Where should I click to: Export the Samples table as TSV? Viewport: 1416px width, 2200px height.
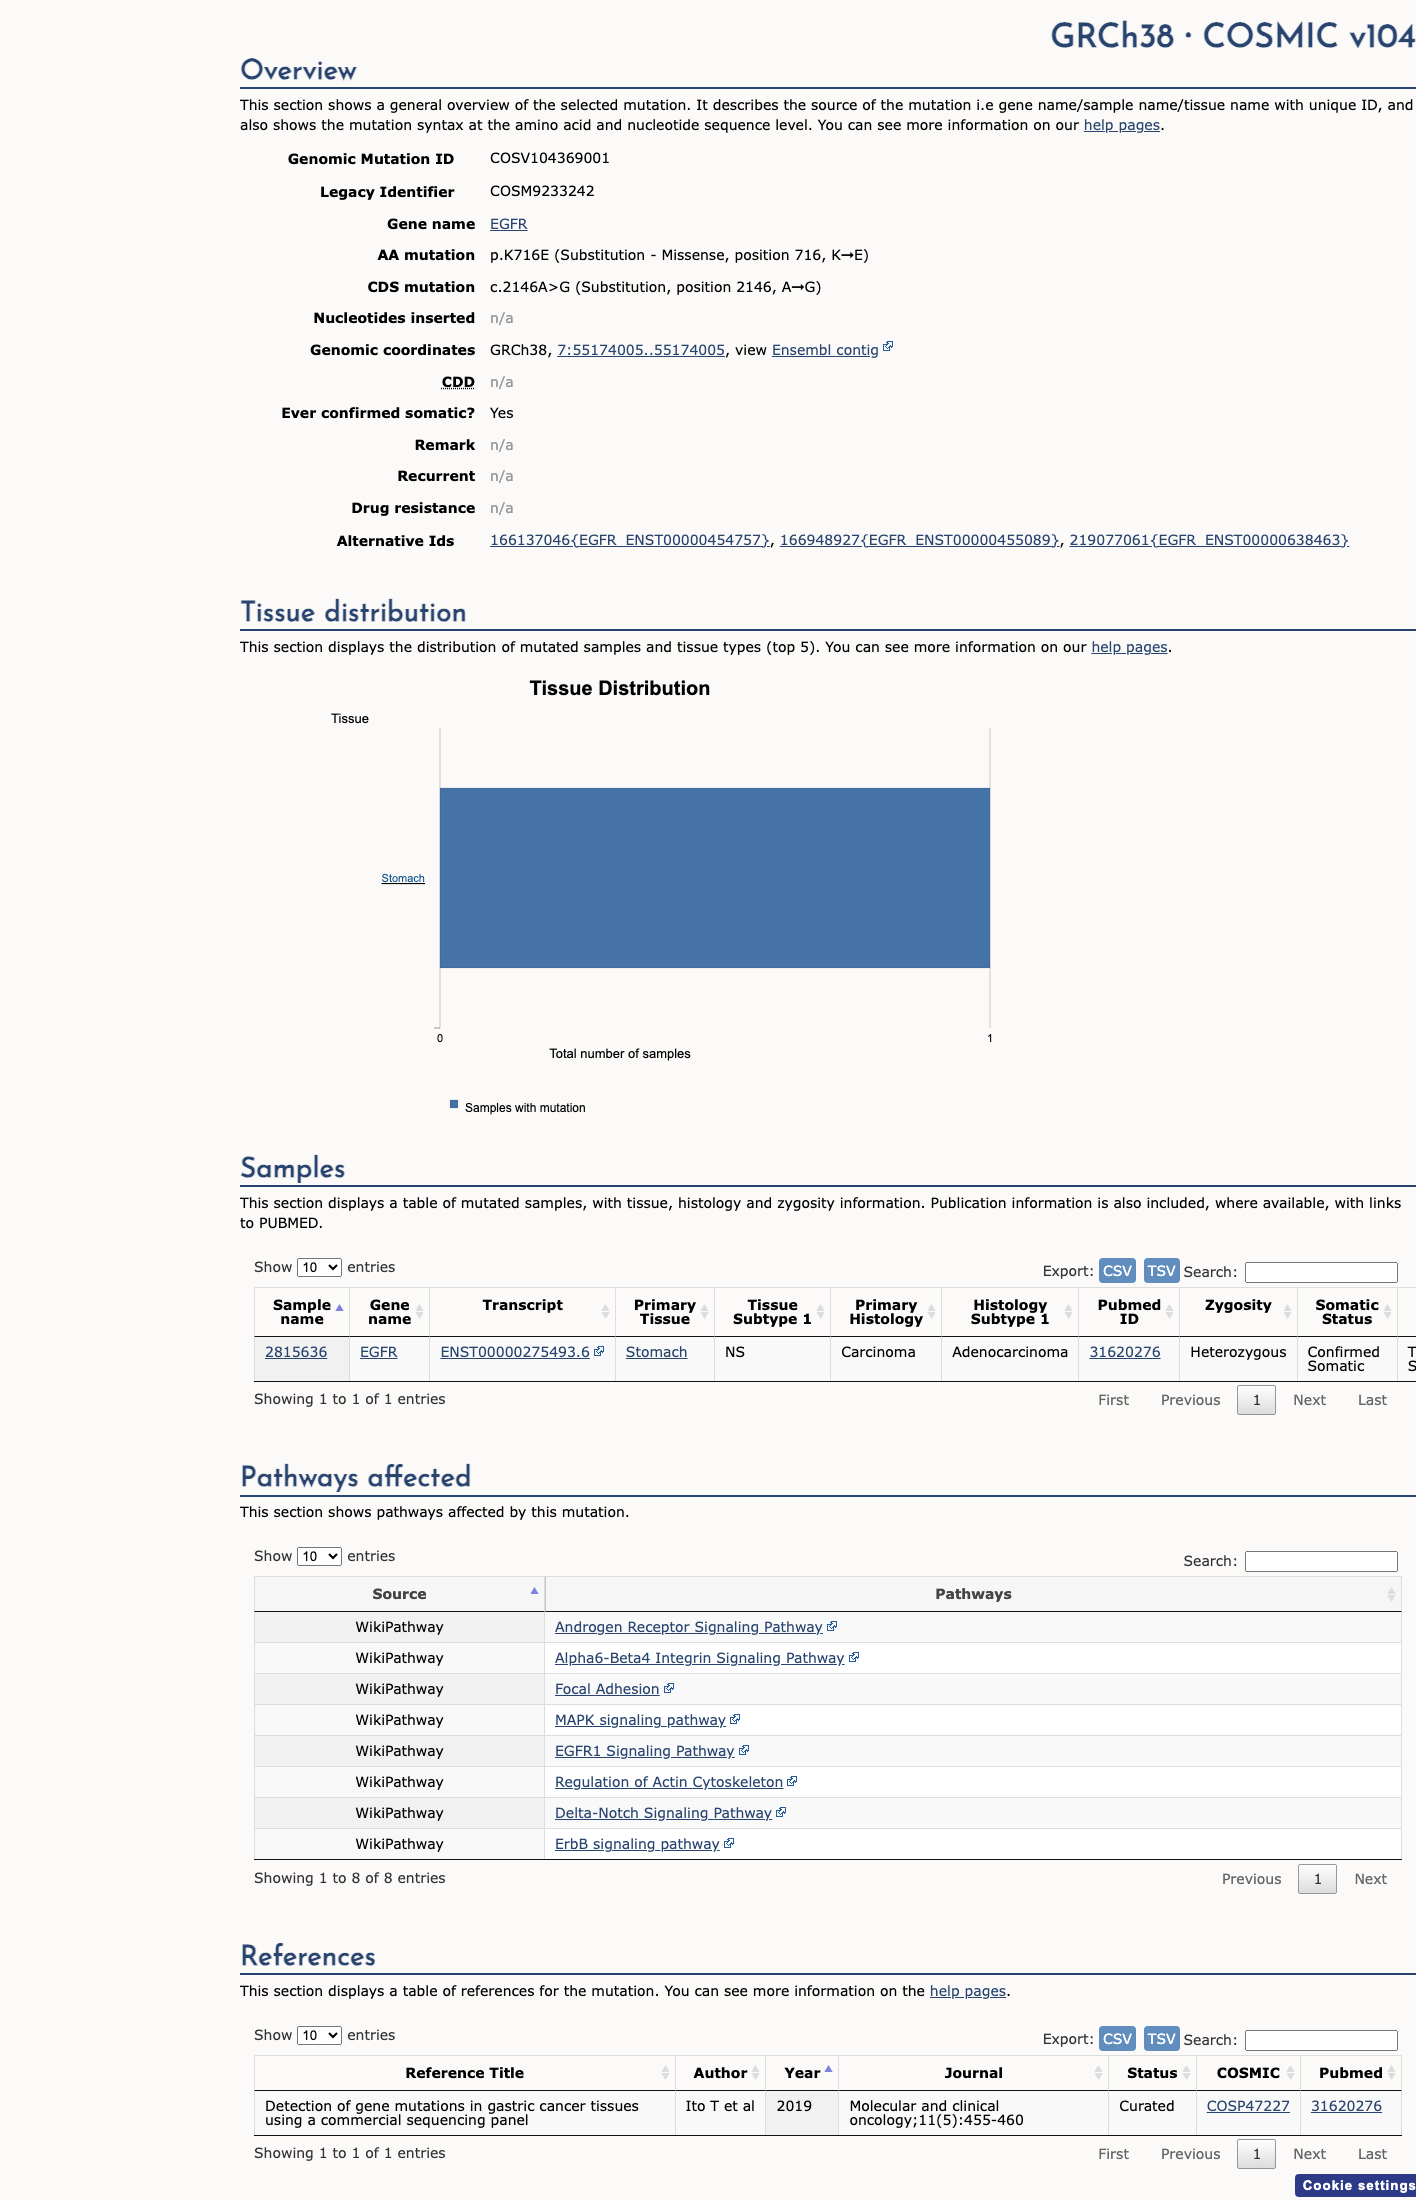coord(1161,1270)
